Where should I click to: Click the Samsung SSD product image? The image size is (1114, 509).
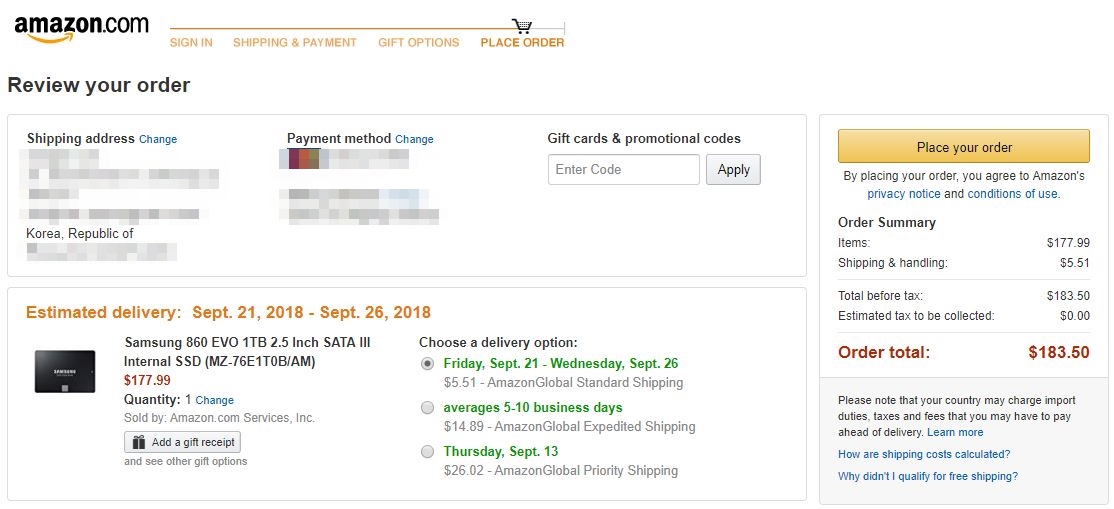pyautogui.click(x=65, y=371)
